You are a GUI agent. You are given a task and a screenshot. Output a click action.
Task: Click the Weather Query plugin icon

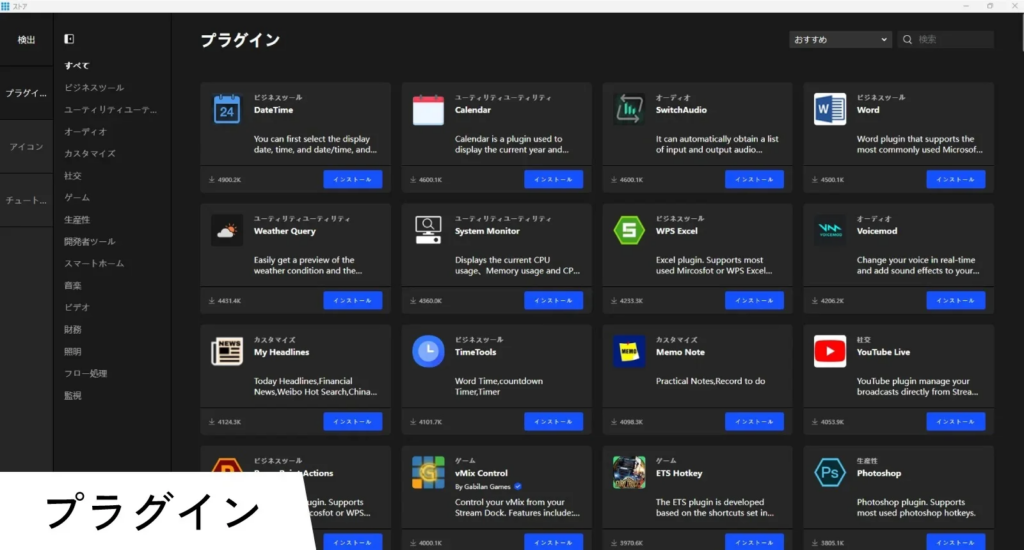[x=227, y=230]
